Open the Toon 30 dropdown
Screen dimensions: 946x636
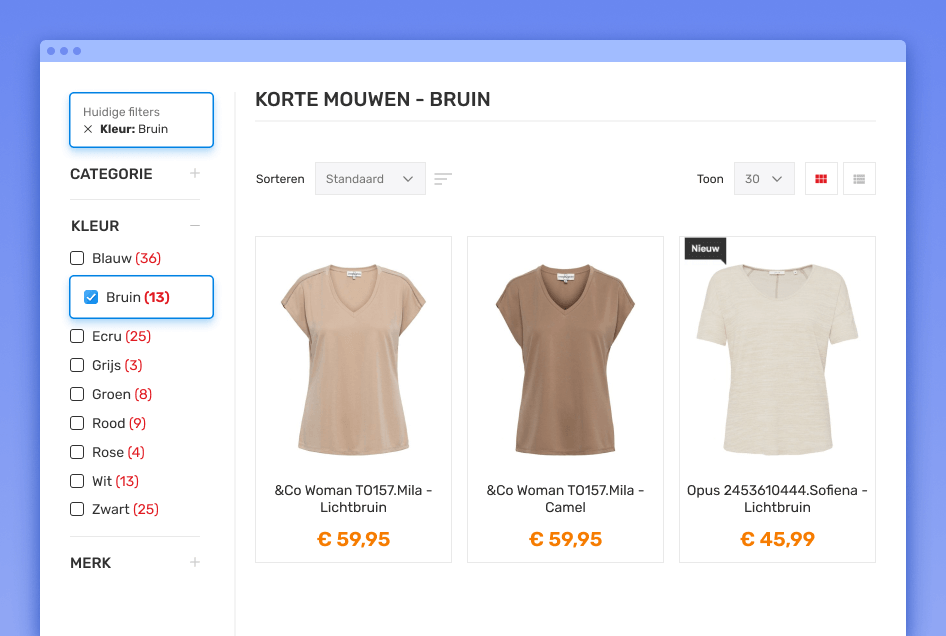coord(764,178)
